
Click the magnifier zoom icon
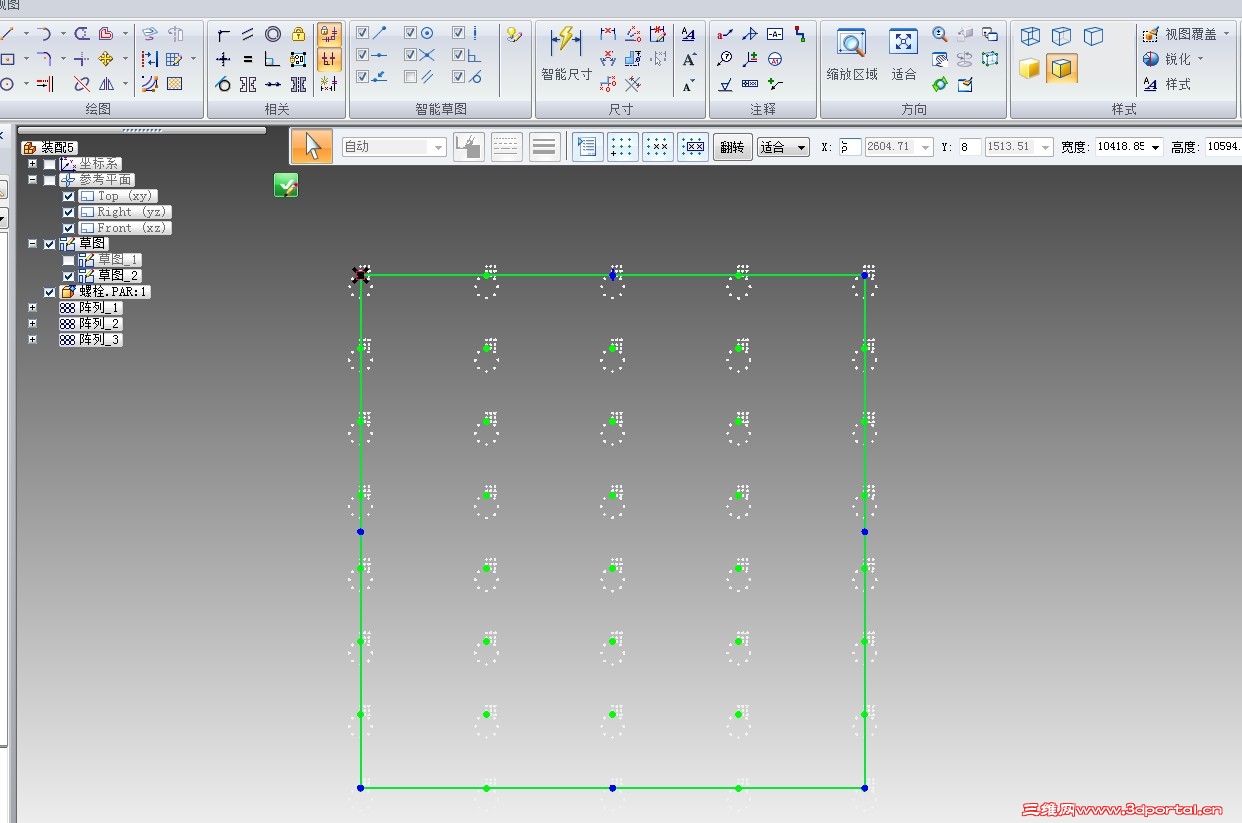940,34
